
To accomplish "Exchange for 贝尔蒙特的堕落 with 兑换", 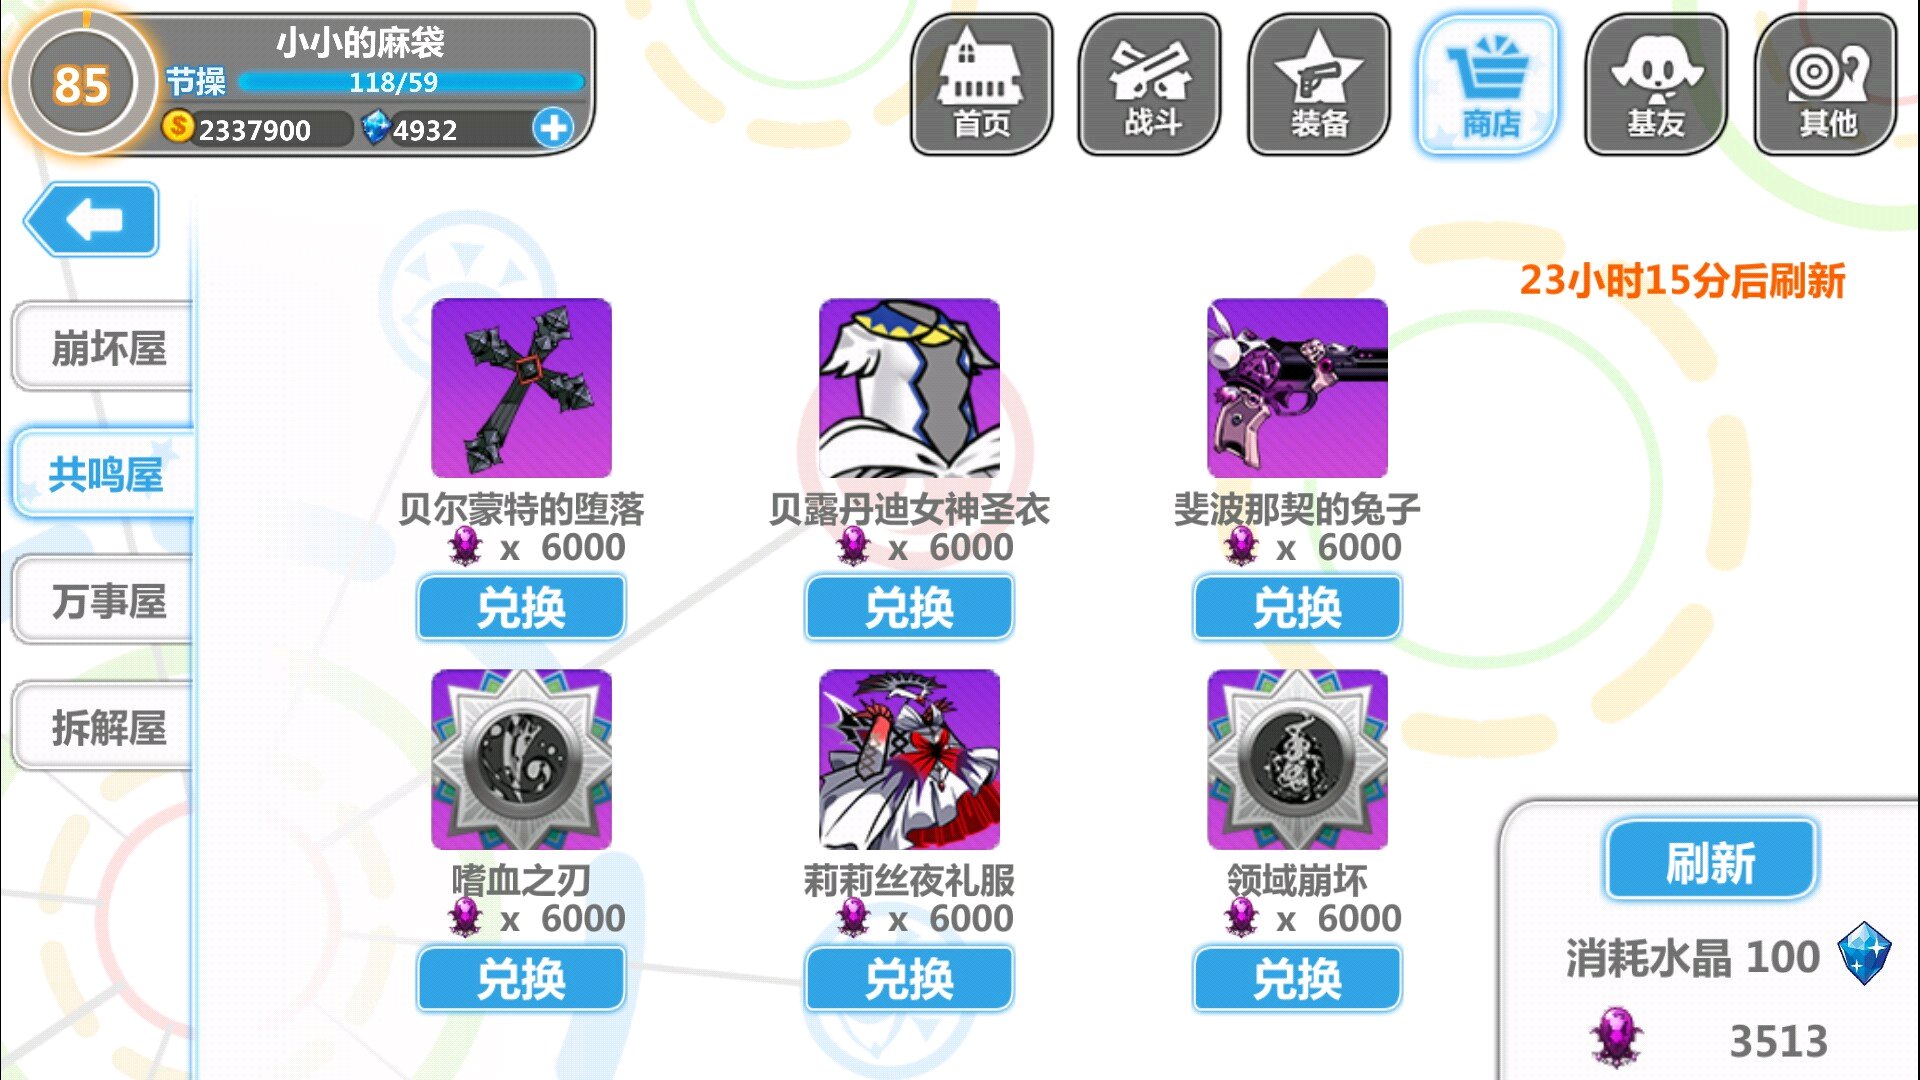I will tap(521, 607).
